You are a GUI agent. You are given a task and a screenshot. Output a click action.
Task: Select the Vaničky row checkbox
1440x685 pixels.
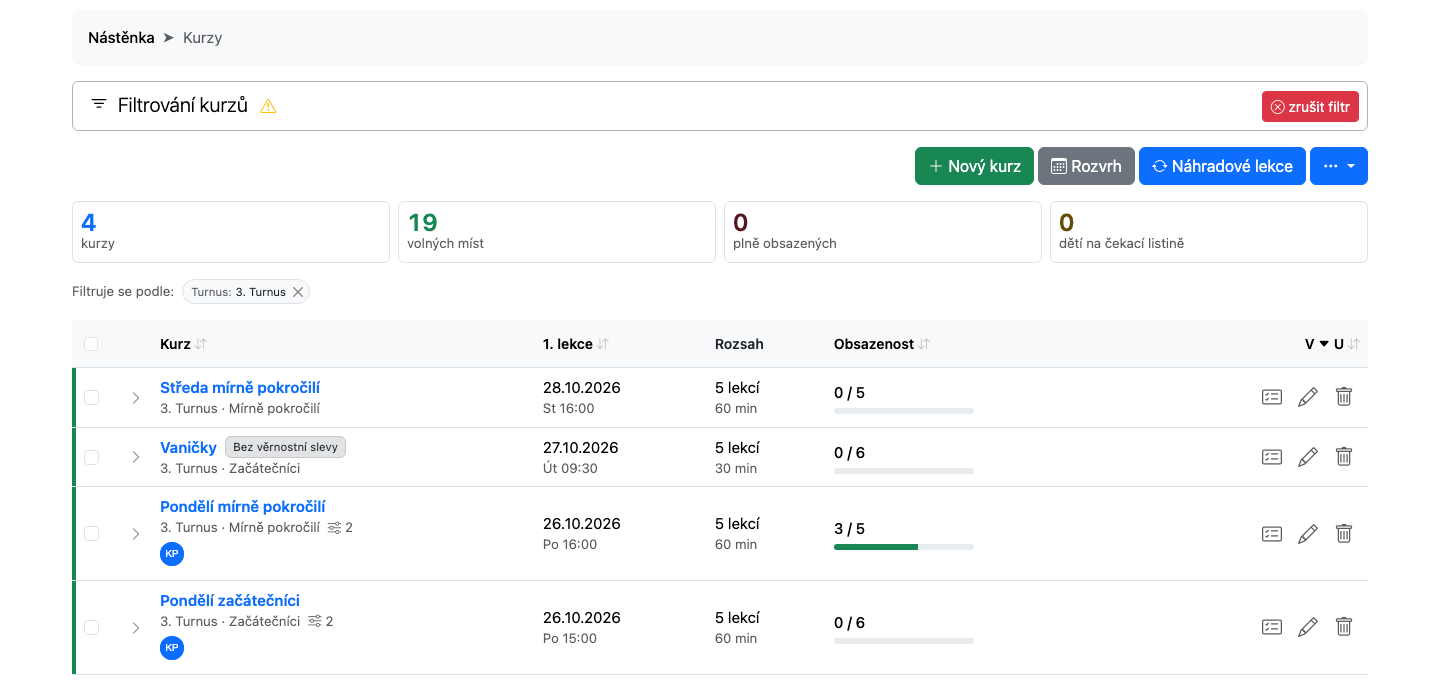[x=92, y=457]
